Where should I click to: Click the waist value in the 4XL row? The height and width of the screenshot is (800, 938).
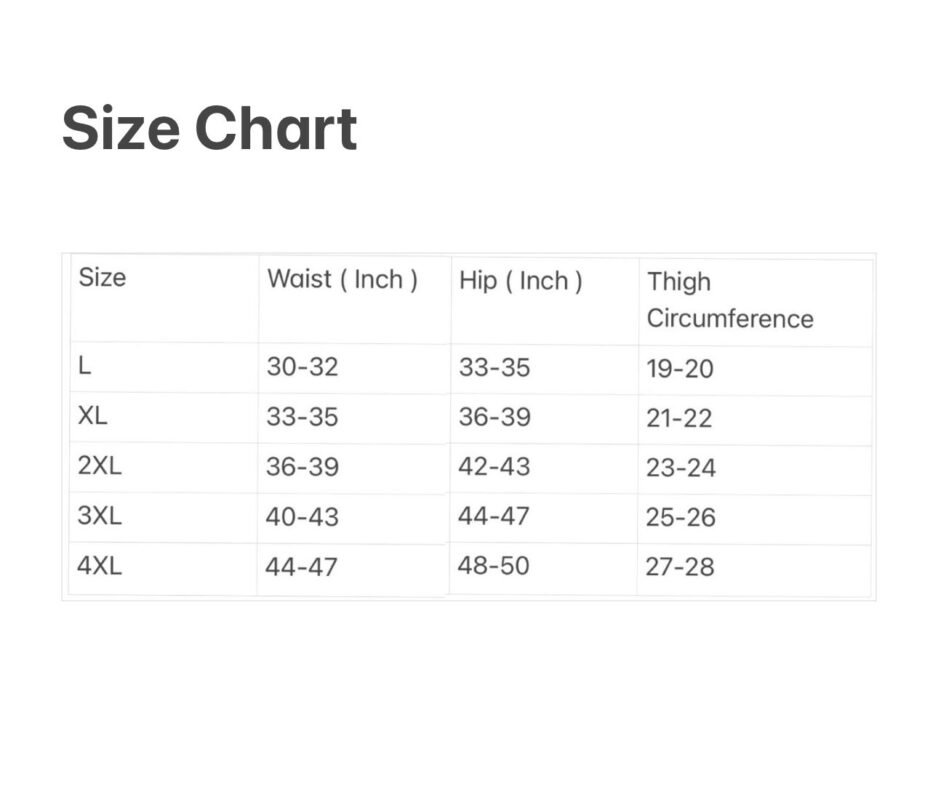tap(301, 567)
